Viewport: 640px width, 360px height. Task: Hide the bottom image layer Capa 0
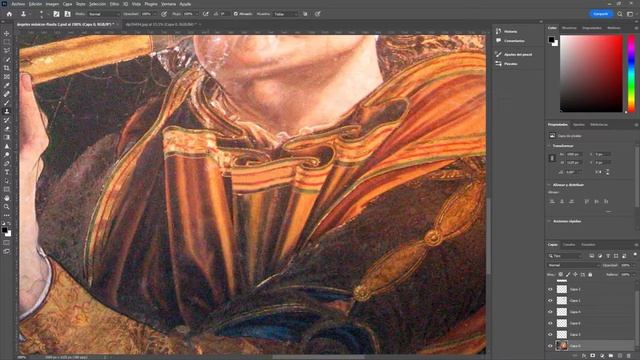point(550,346)
